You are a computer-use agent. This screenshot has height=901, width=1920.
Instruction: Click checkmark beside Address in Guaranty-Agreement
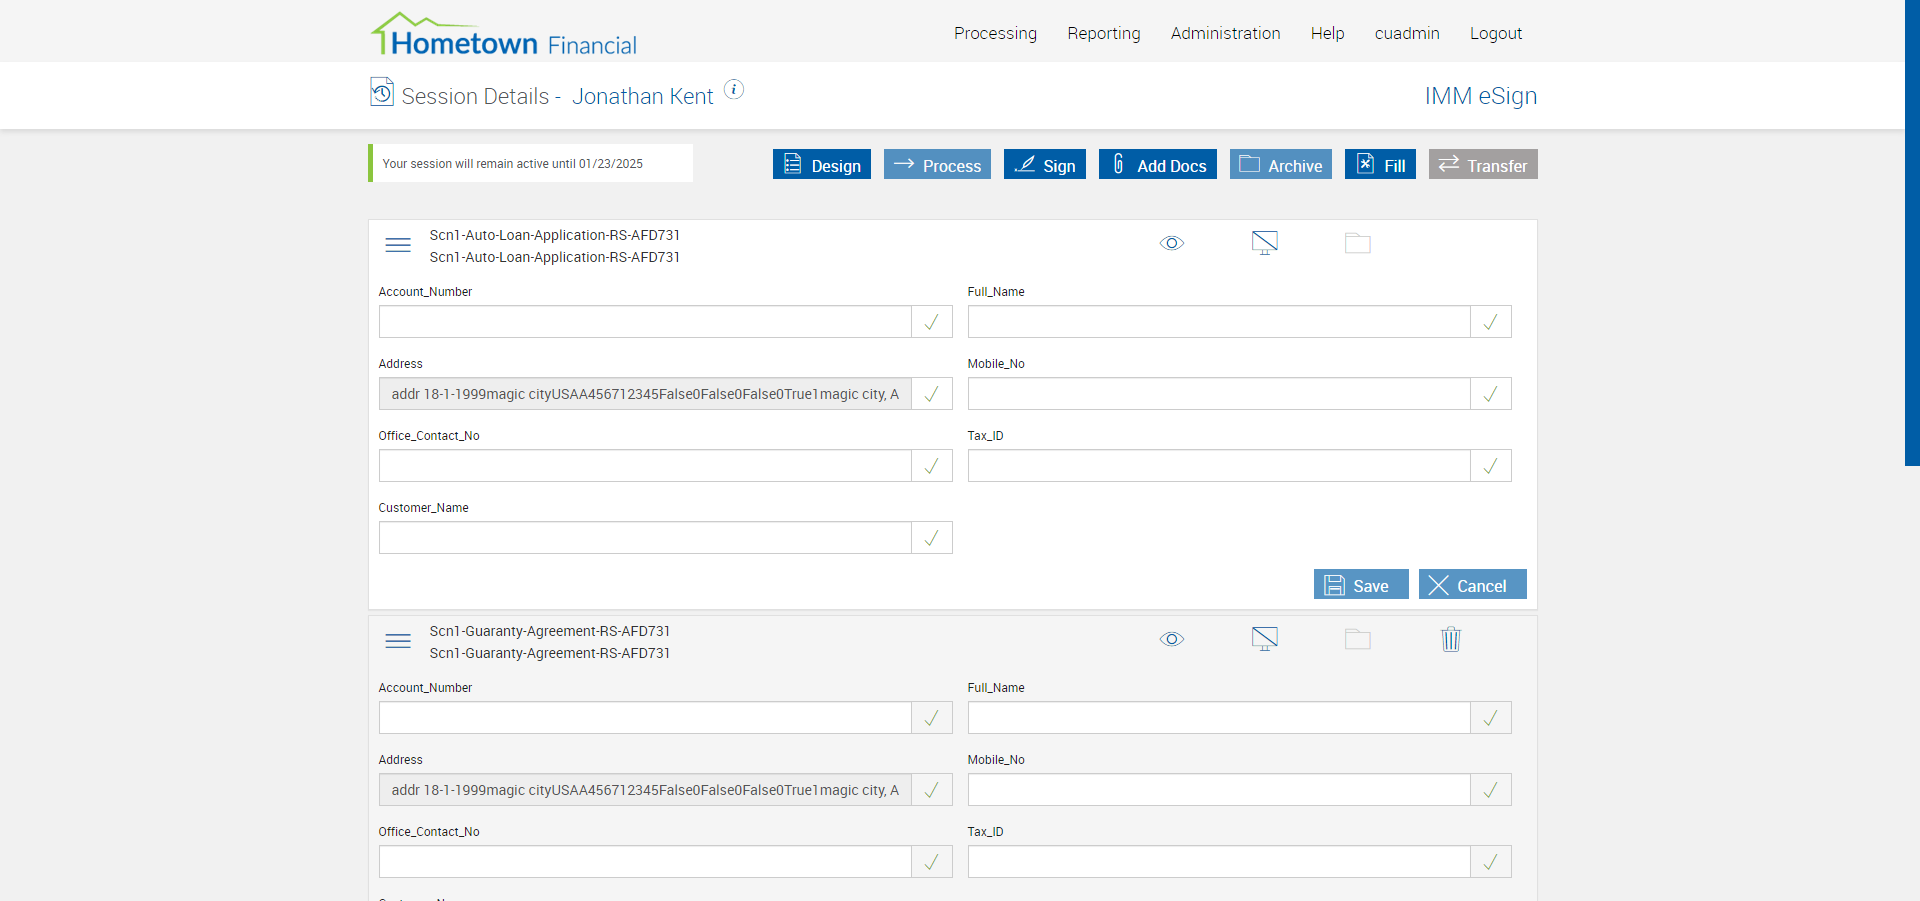pyautogui.click(x=932, y=790)
